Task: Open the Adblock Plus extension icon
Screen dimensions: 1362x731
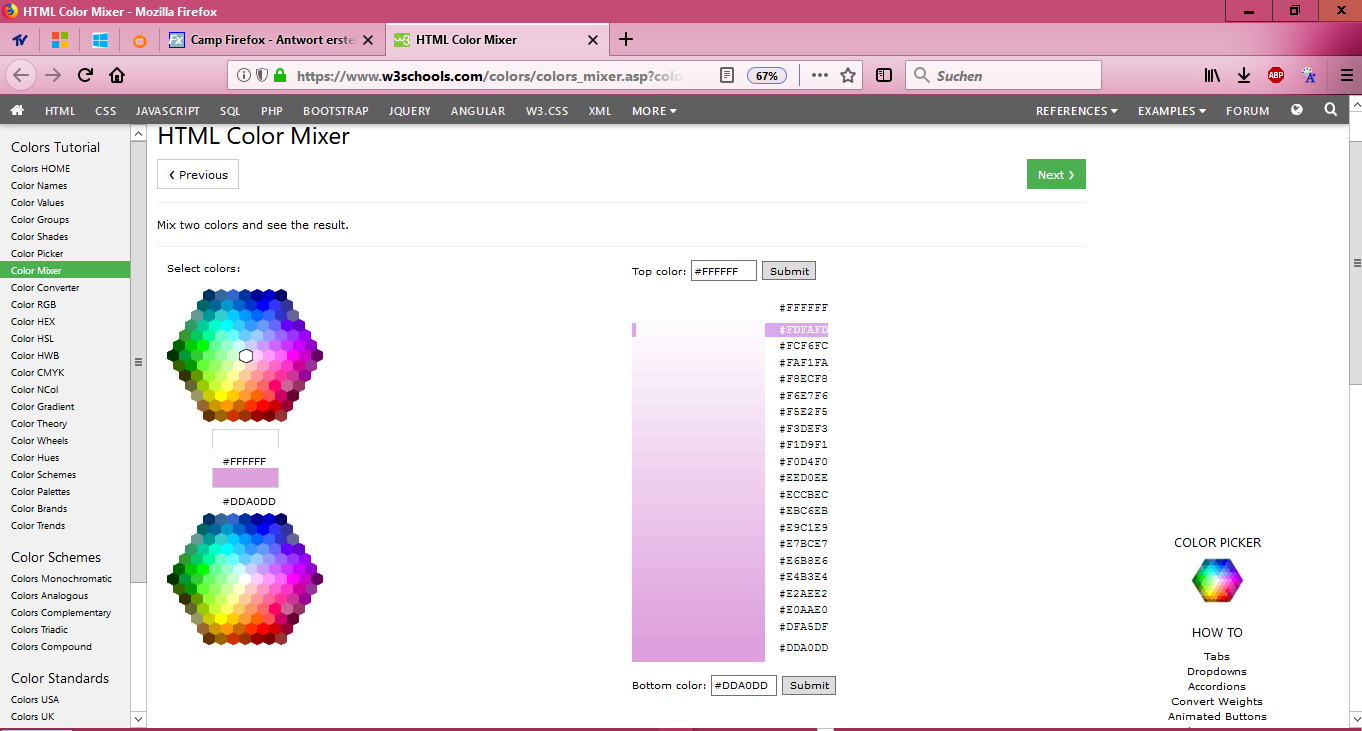Action: point(1275,76)
